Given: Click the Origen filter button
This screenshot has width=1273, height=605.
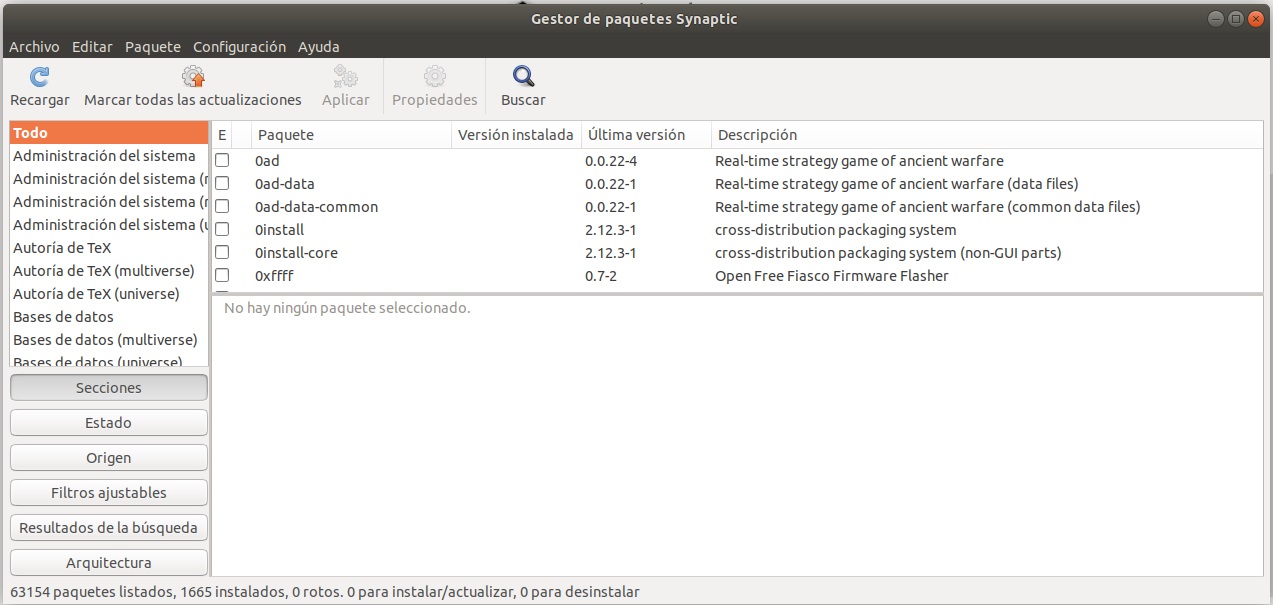Looking at the screenshot, I should point(109,458).
